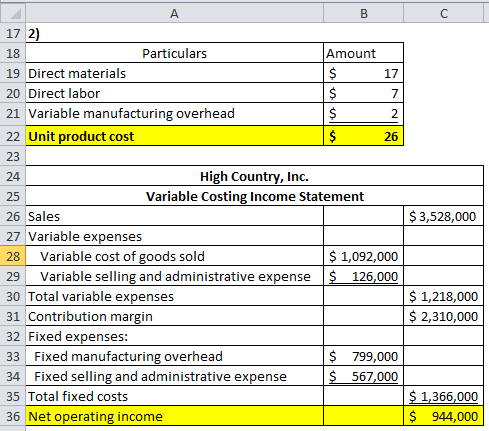Select the 'Direct materials' cell
This screenshot has height=431, width=489.
[x=174, y=73]
